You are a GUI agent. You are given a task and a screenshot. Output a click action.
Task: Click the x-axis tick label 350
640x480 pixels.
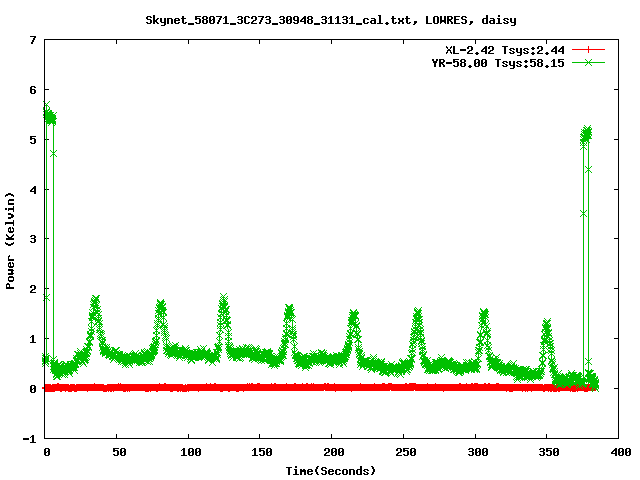[x=549, y=452]
